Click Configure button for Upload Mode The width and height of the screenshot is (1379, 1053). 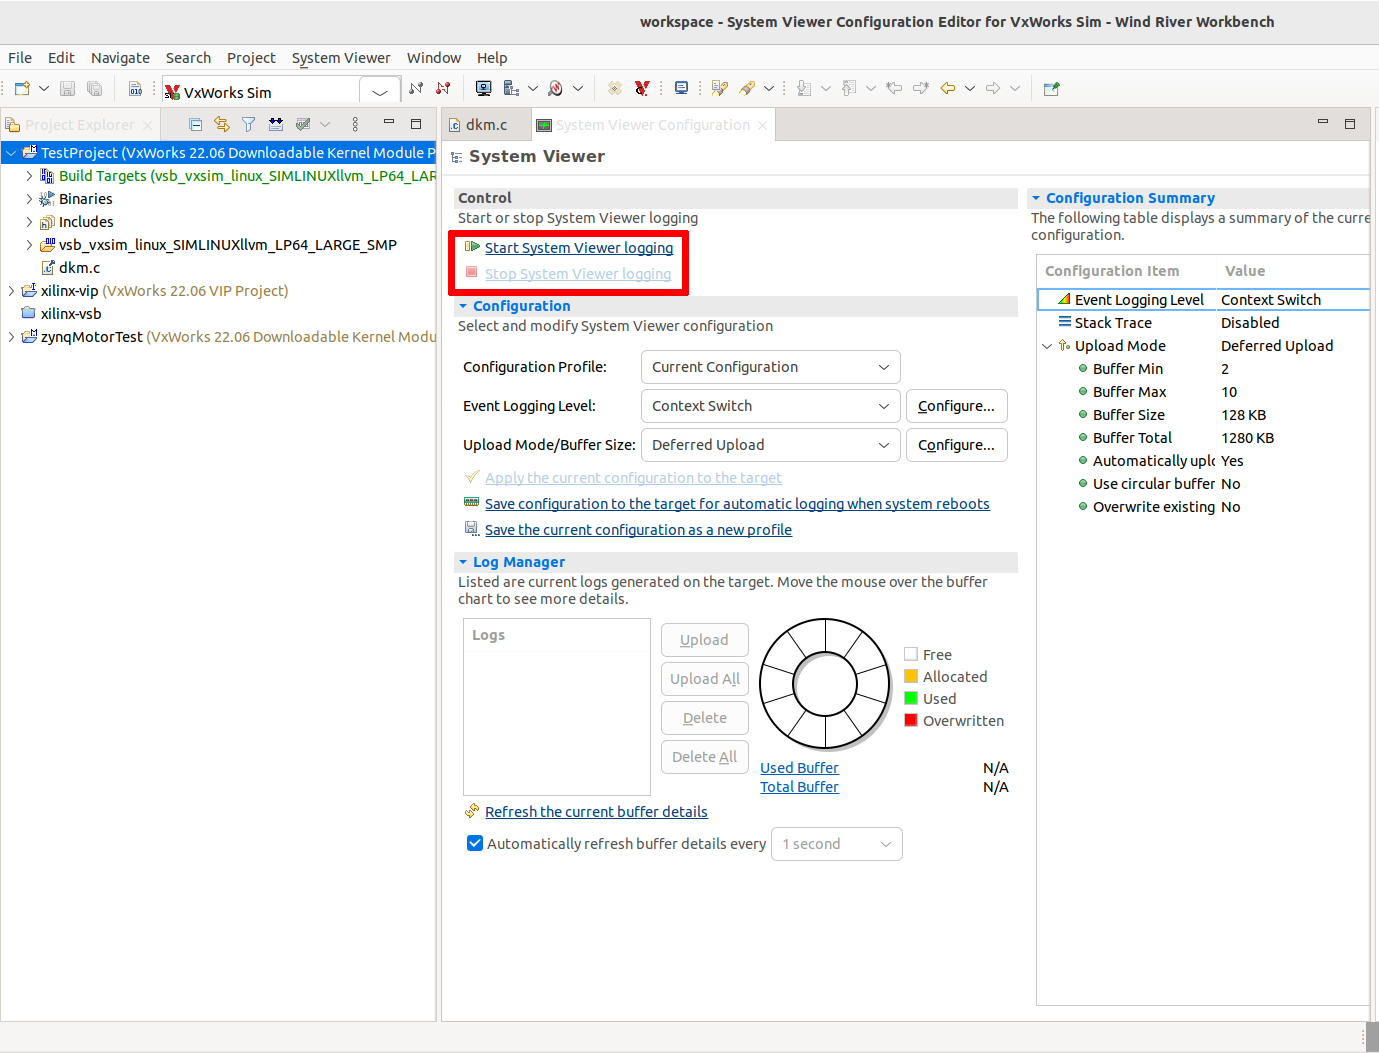pos(956,445)
